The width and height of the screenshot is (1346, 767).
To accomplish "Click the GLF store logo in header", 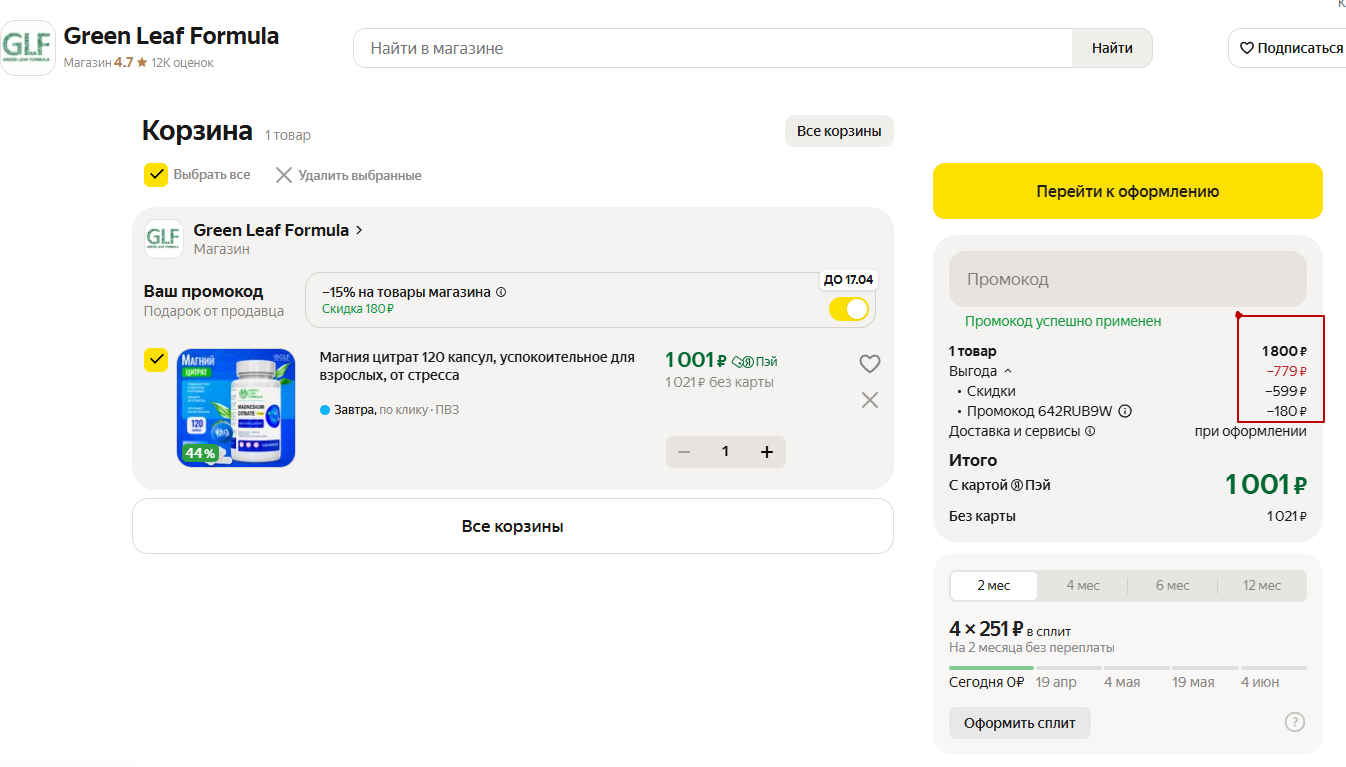I will [27, 48].
